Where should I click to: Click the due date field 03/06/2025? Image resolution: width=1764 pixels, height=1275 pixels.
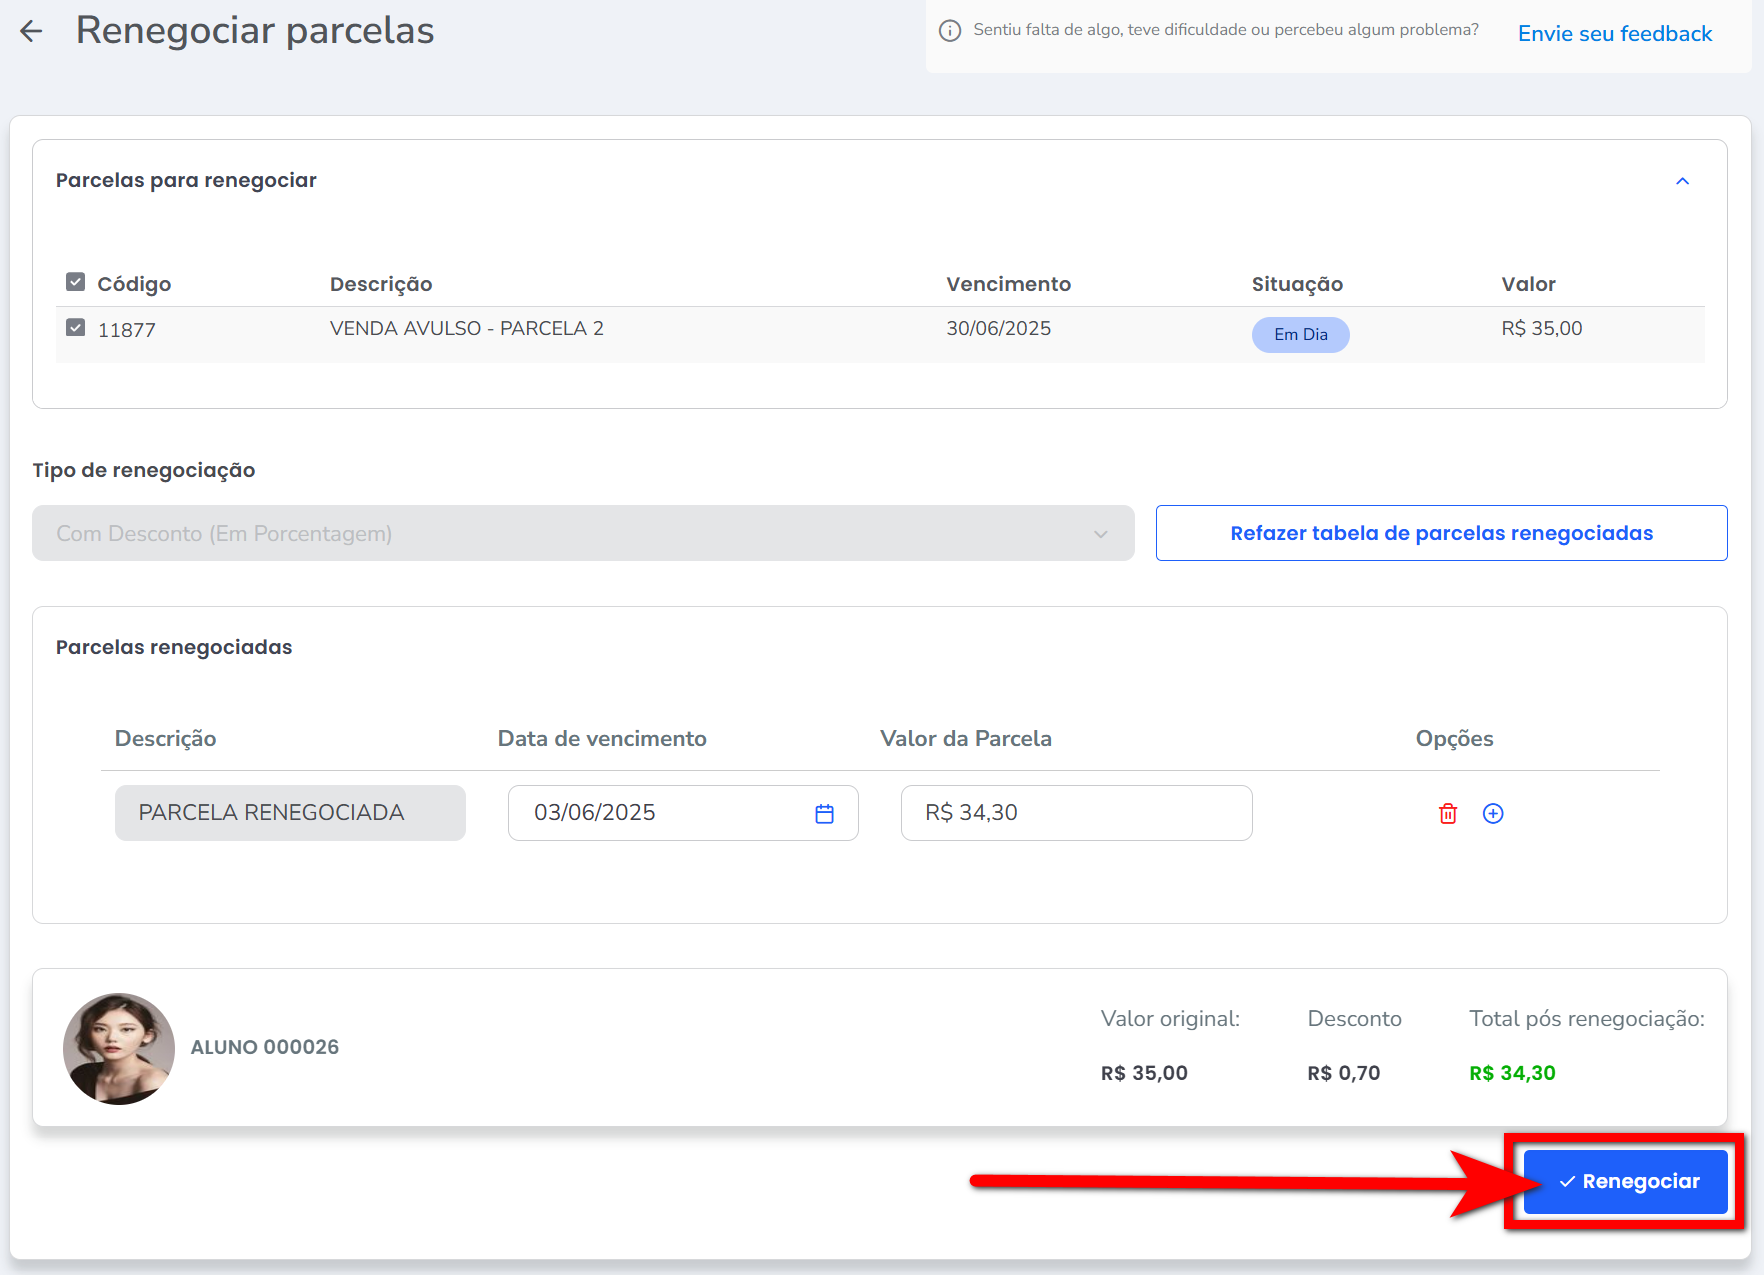[683, 812]
